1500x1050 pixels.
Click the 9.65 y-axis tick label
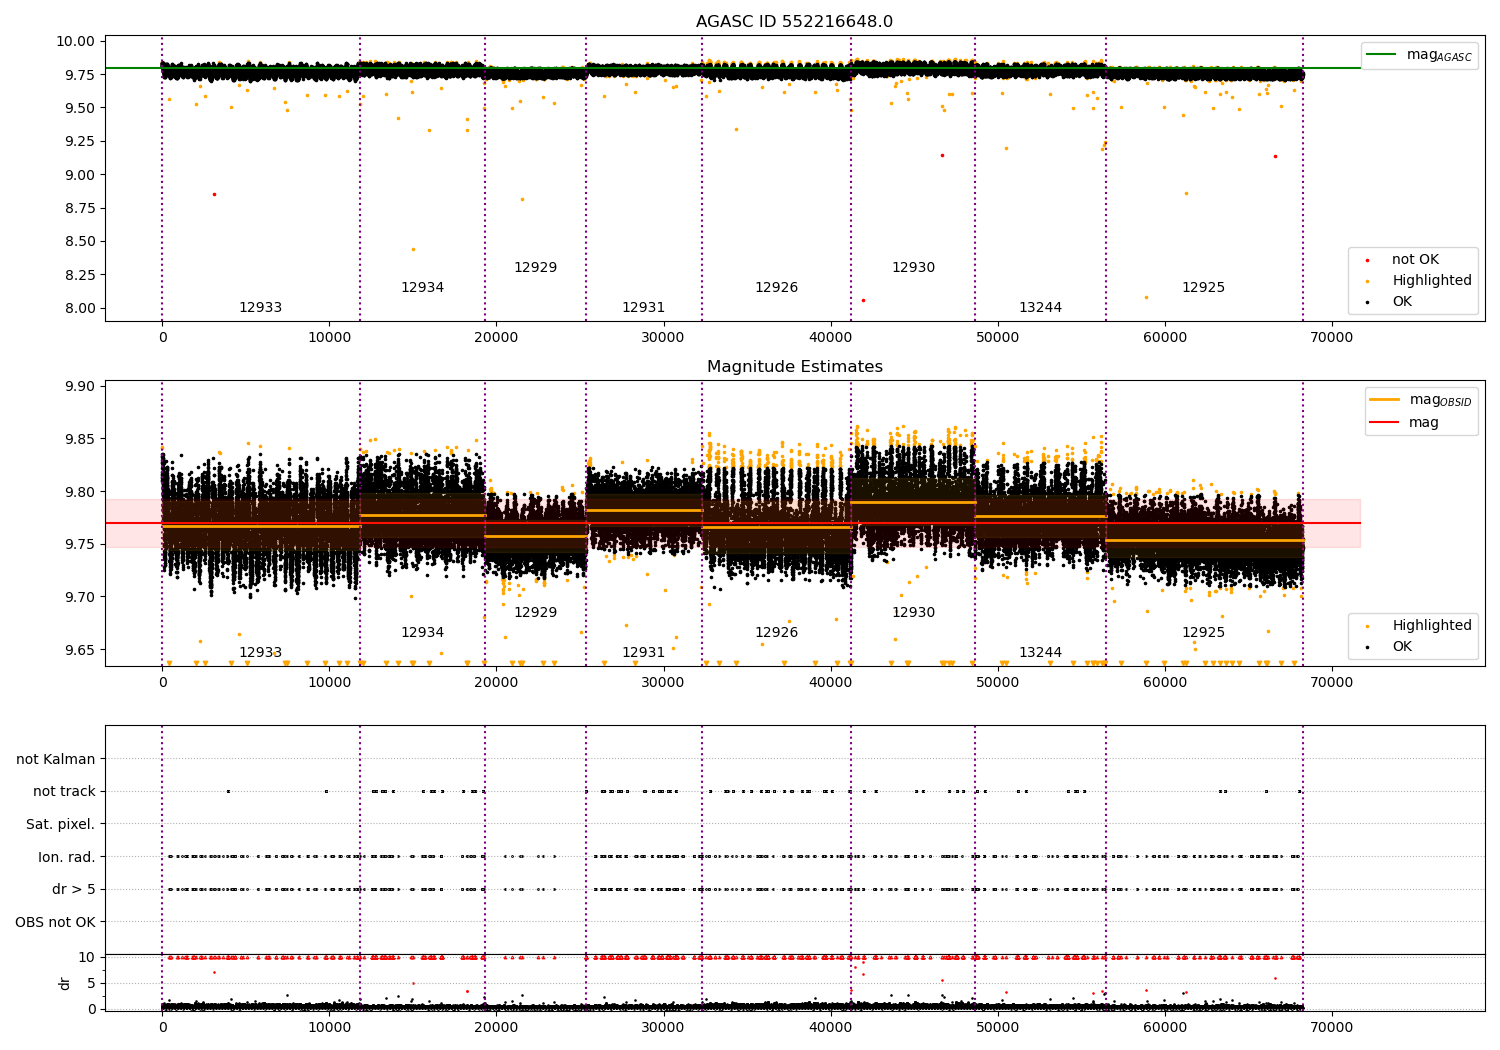(x=79, y=650)
